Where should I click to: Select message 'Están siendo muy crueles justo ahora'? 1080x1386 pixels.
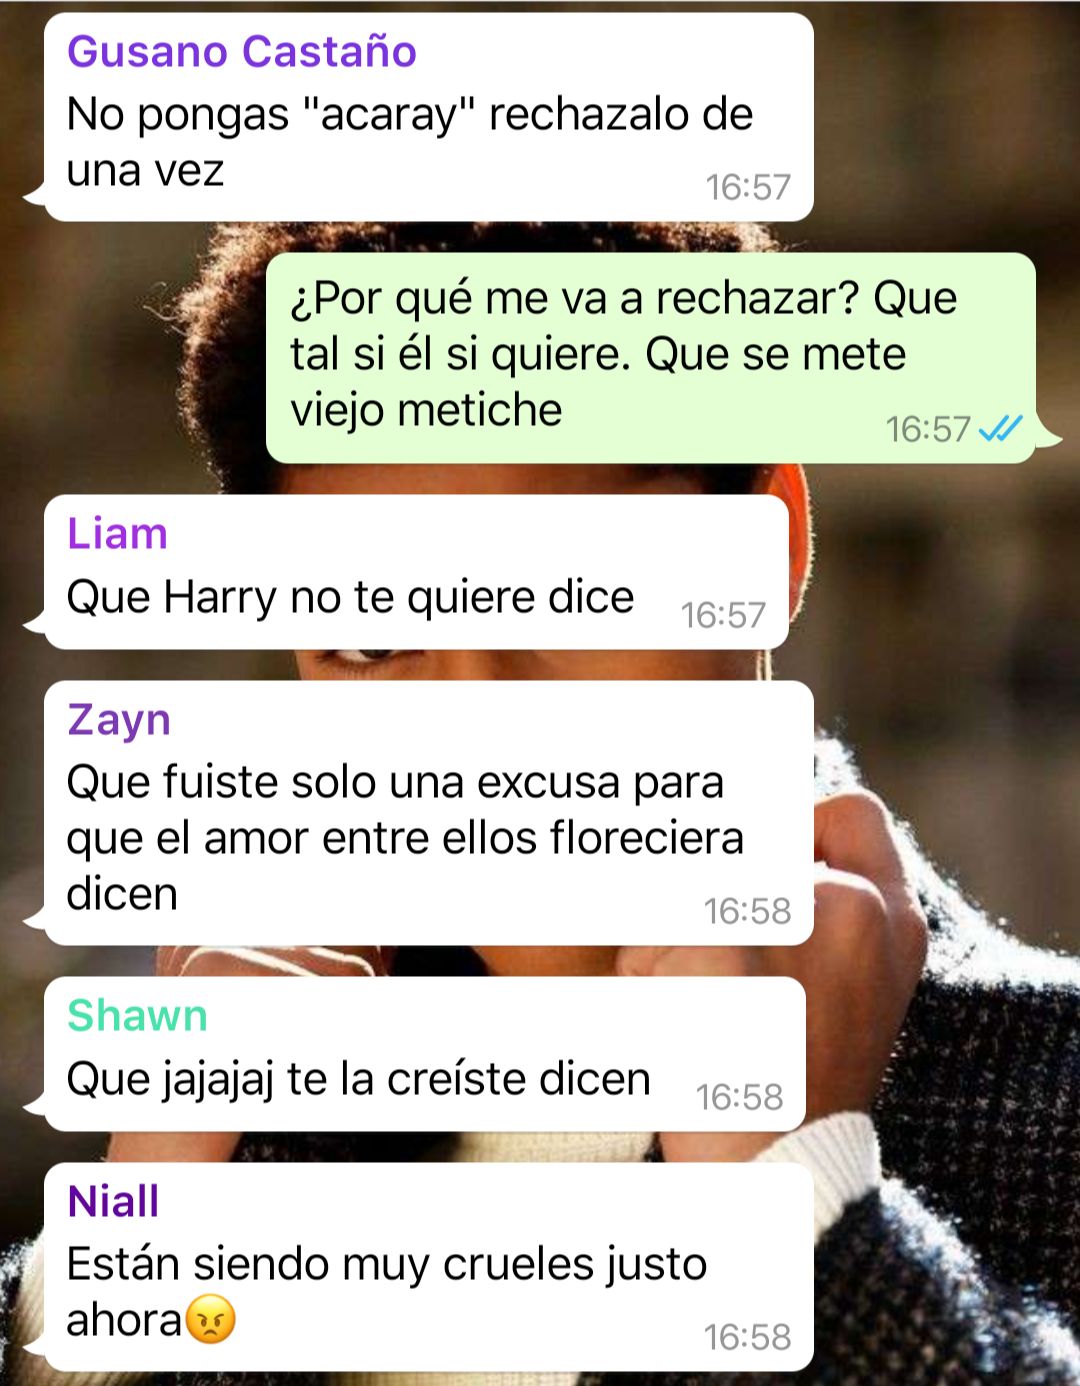[428, 1266]
